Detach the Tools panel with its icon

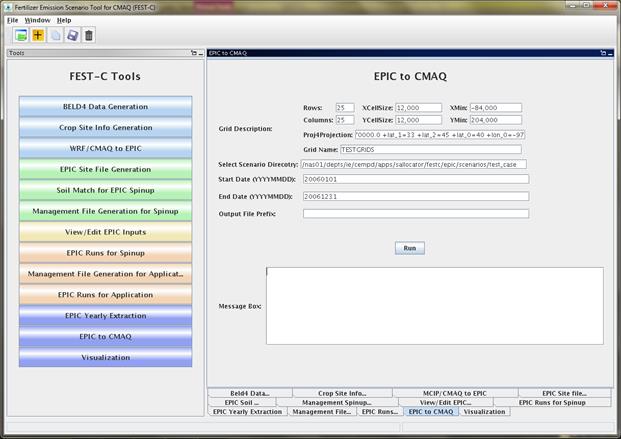pyautogui.click(x=194, y=53)
